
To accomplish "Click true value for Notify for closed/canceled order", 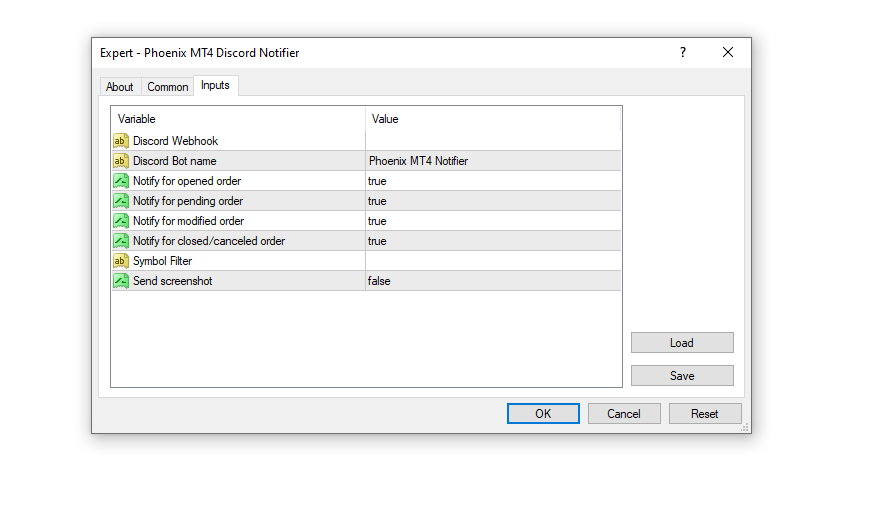I will click(493, 241).
